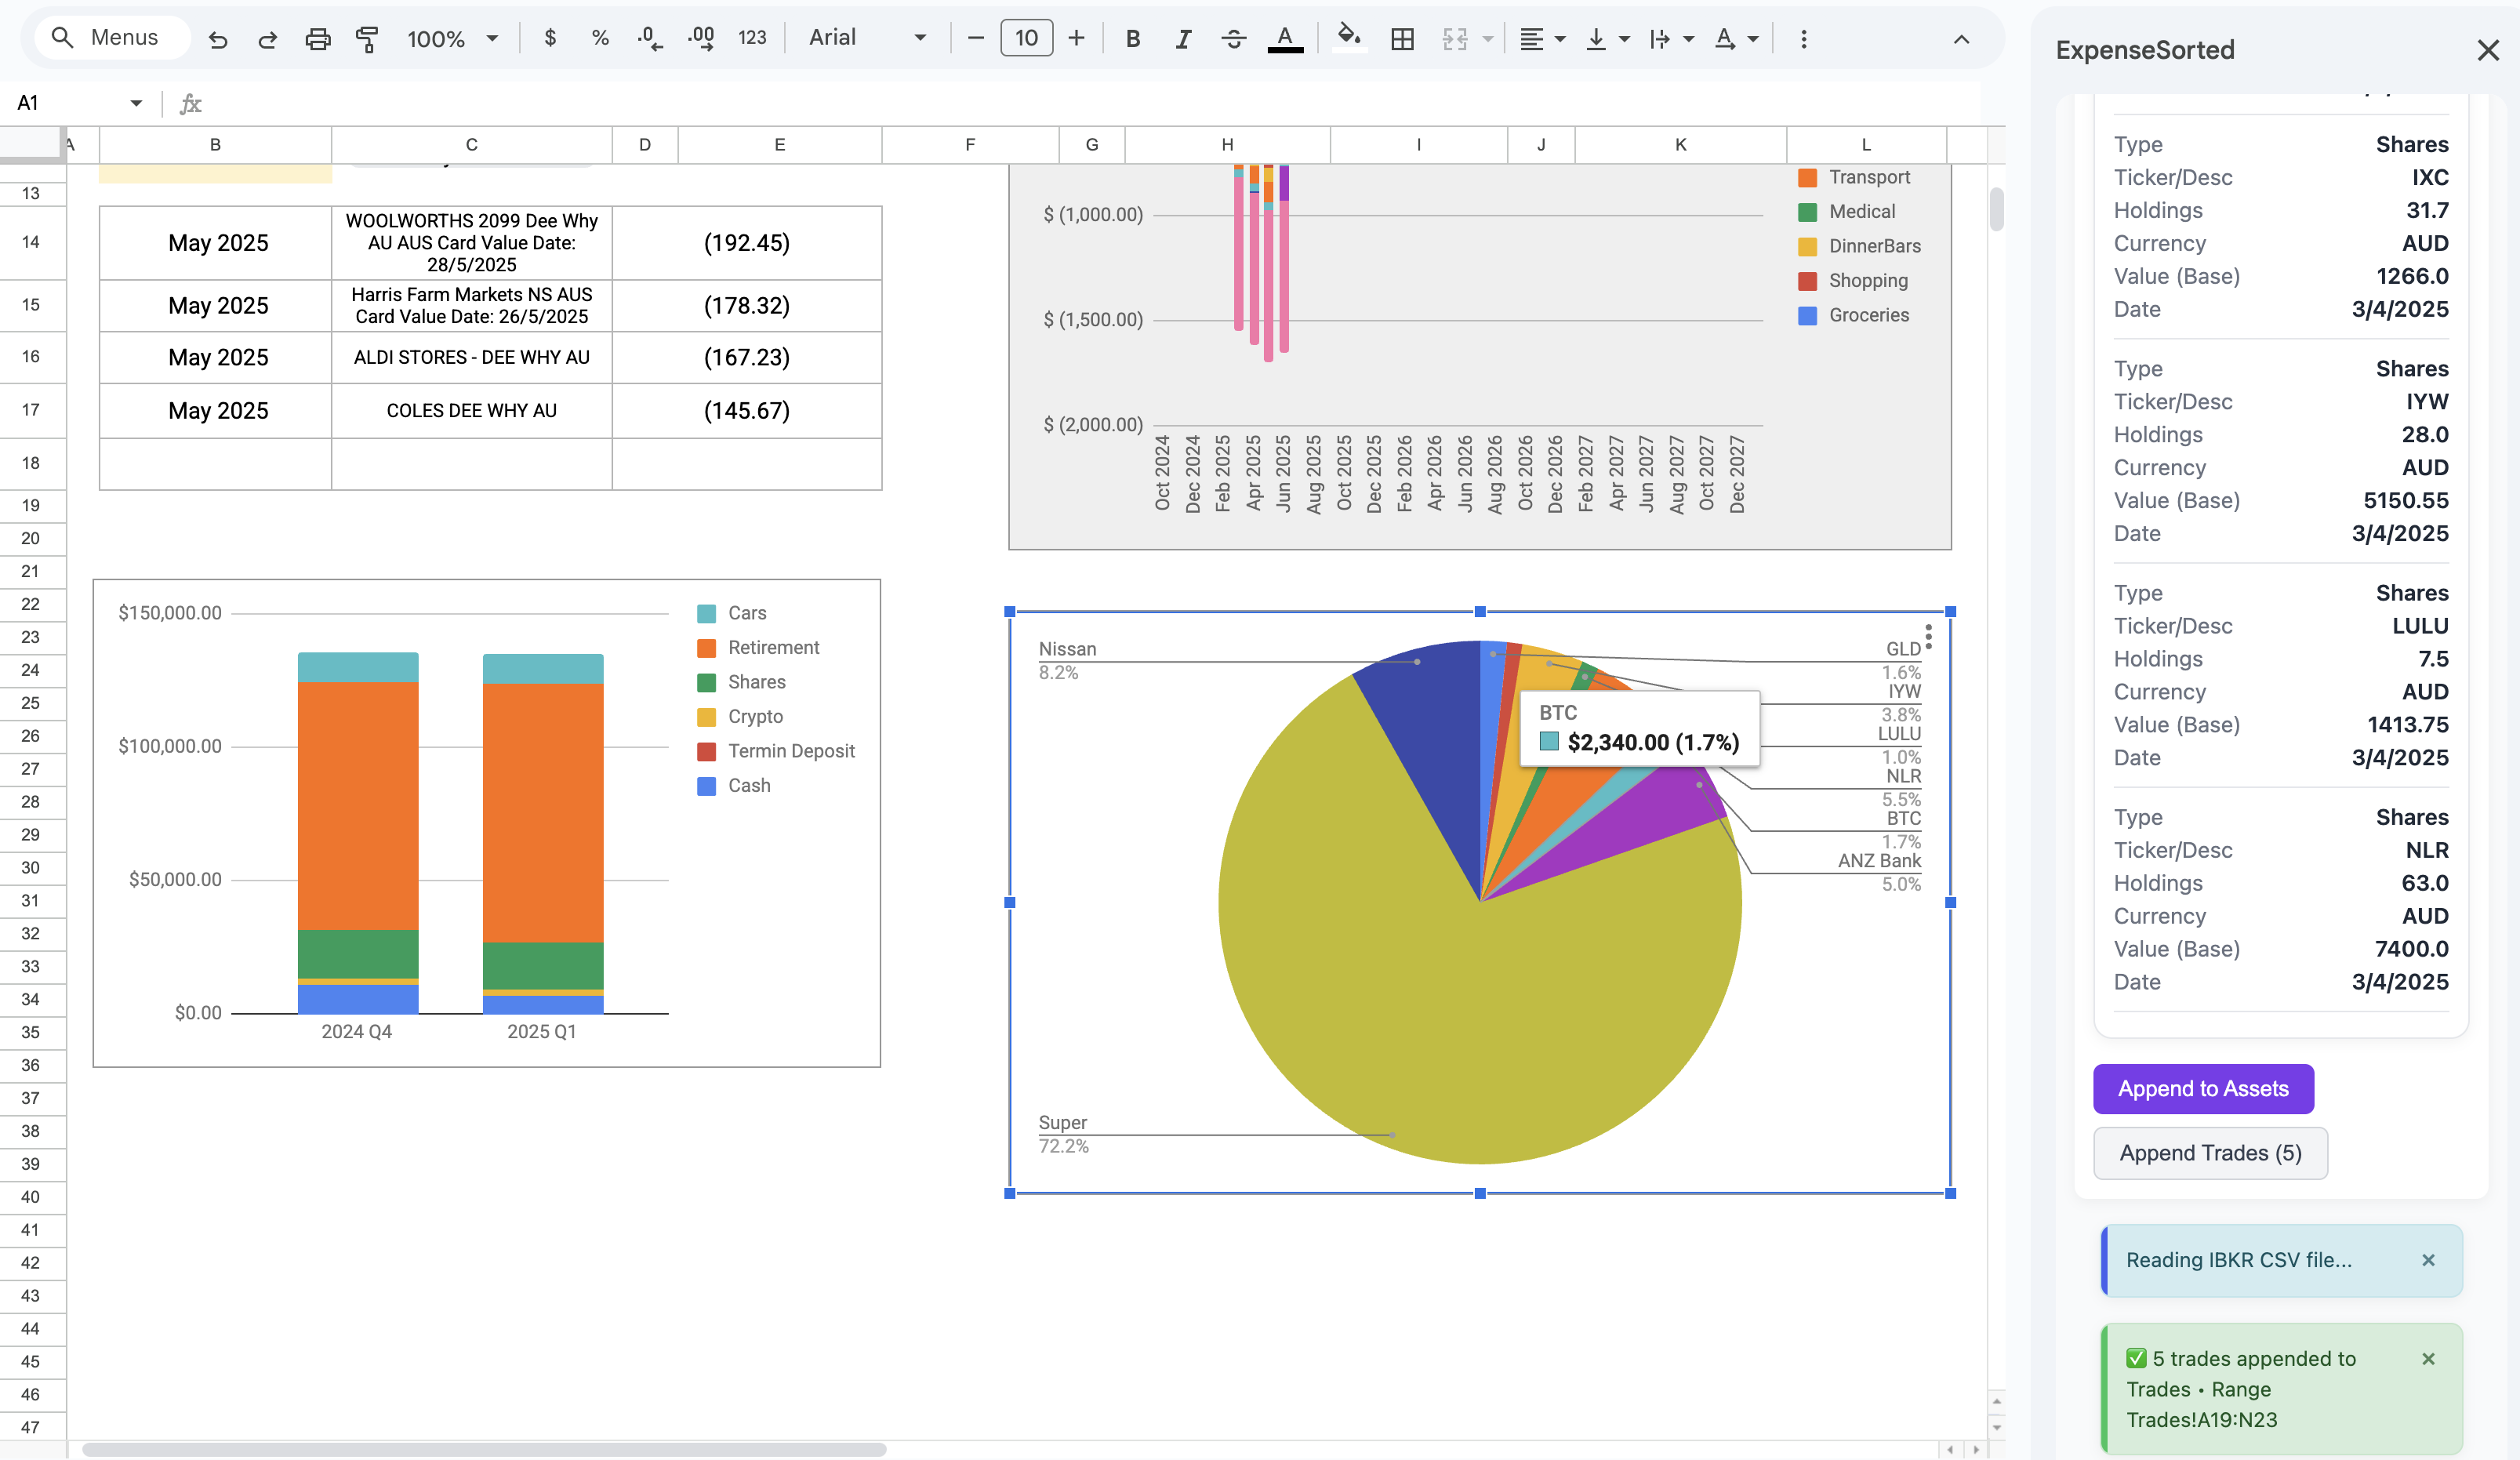The height and width of the screenshot is (1460, 2520).
Task: Select column B header
Action: pyautogui.click(x=215, y=145)
